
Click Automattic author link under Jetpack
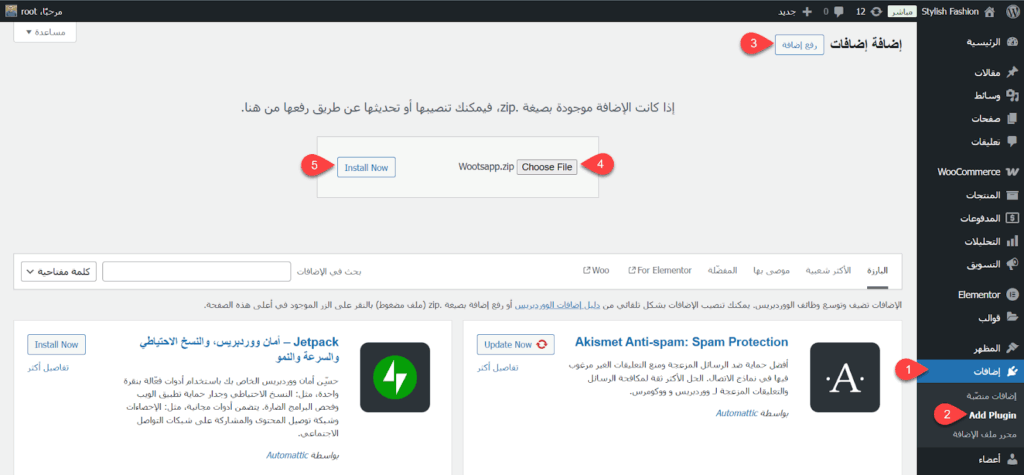(288, 454)
